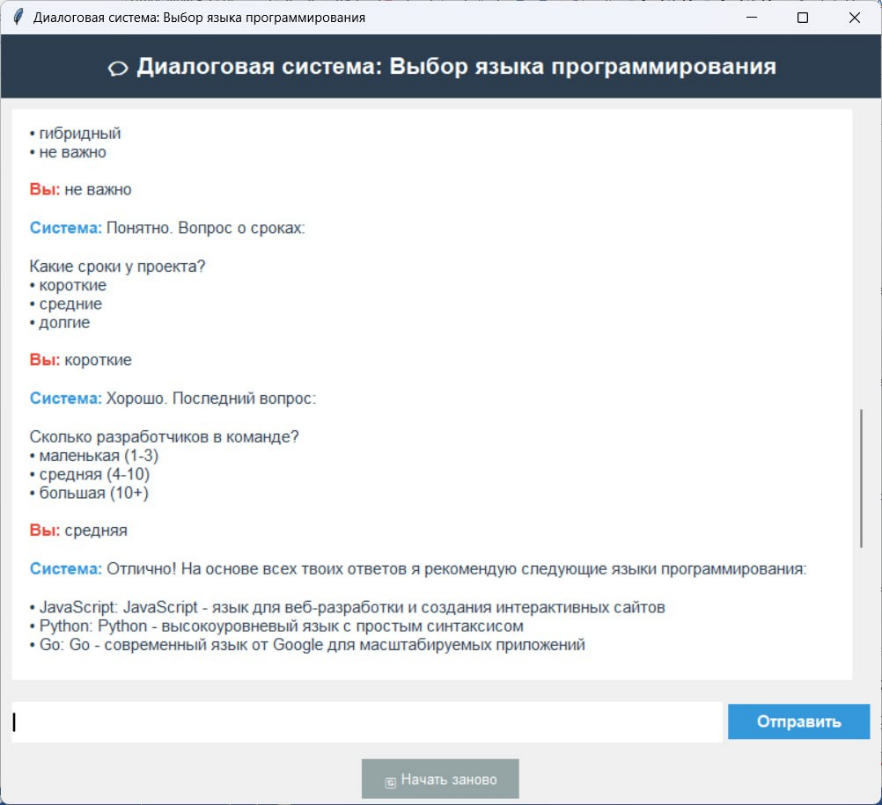Viewport: 882px width, 805px height.
Task: Click the scrollbar track above the thumb
Action: [860, 250]
